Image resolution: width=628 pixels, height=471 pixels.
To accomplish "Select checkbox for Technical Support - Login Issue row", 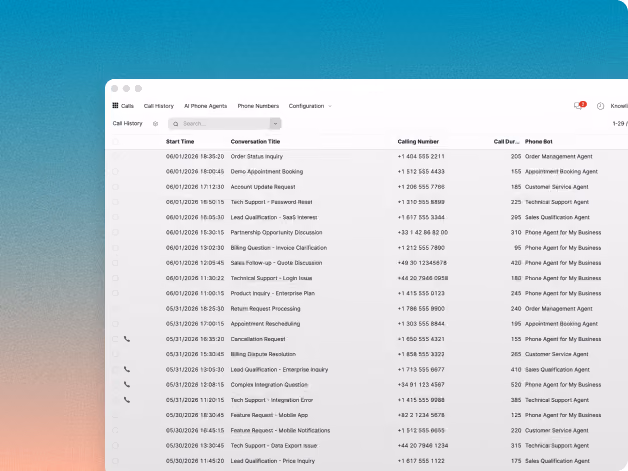I will coord(115,278).
